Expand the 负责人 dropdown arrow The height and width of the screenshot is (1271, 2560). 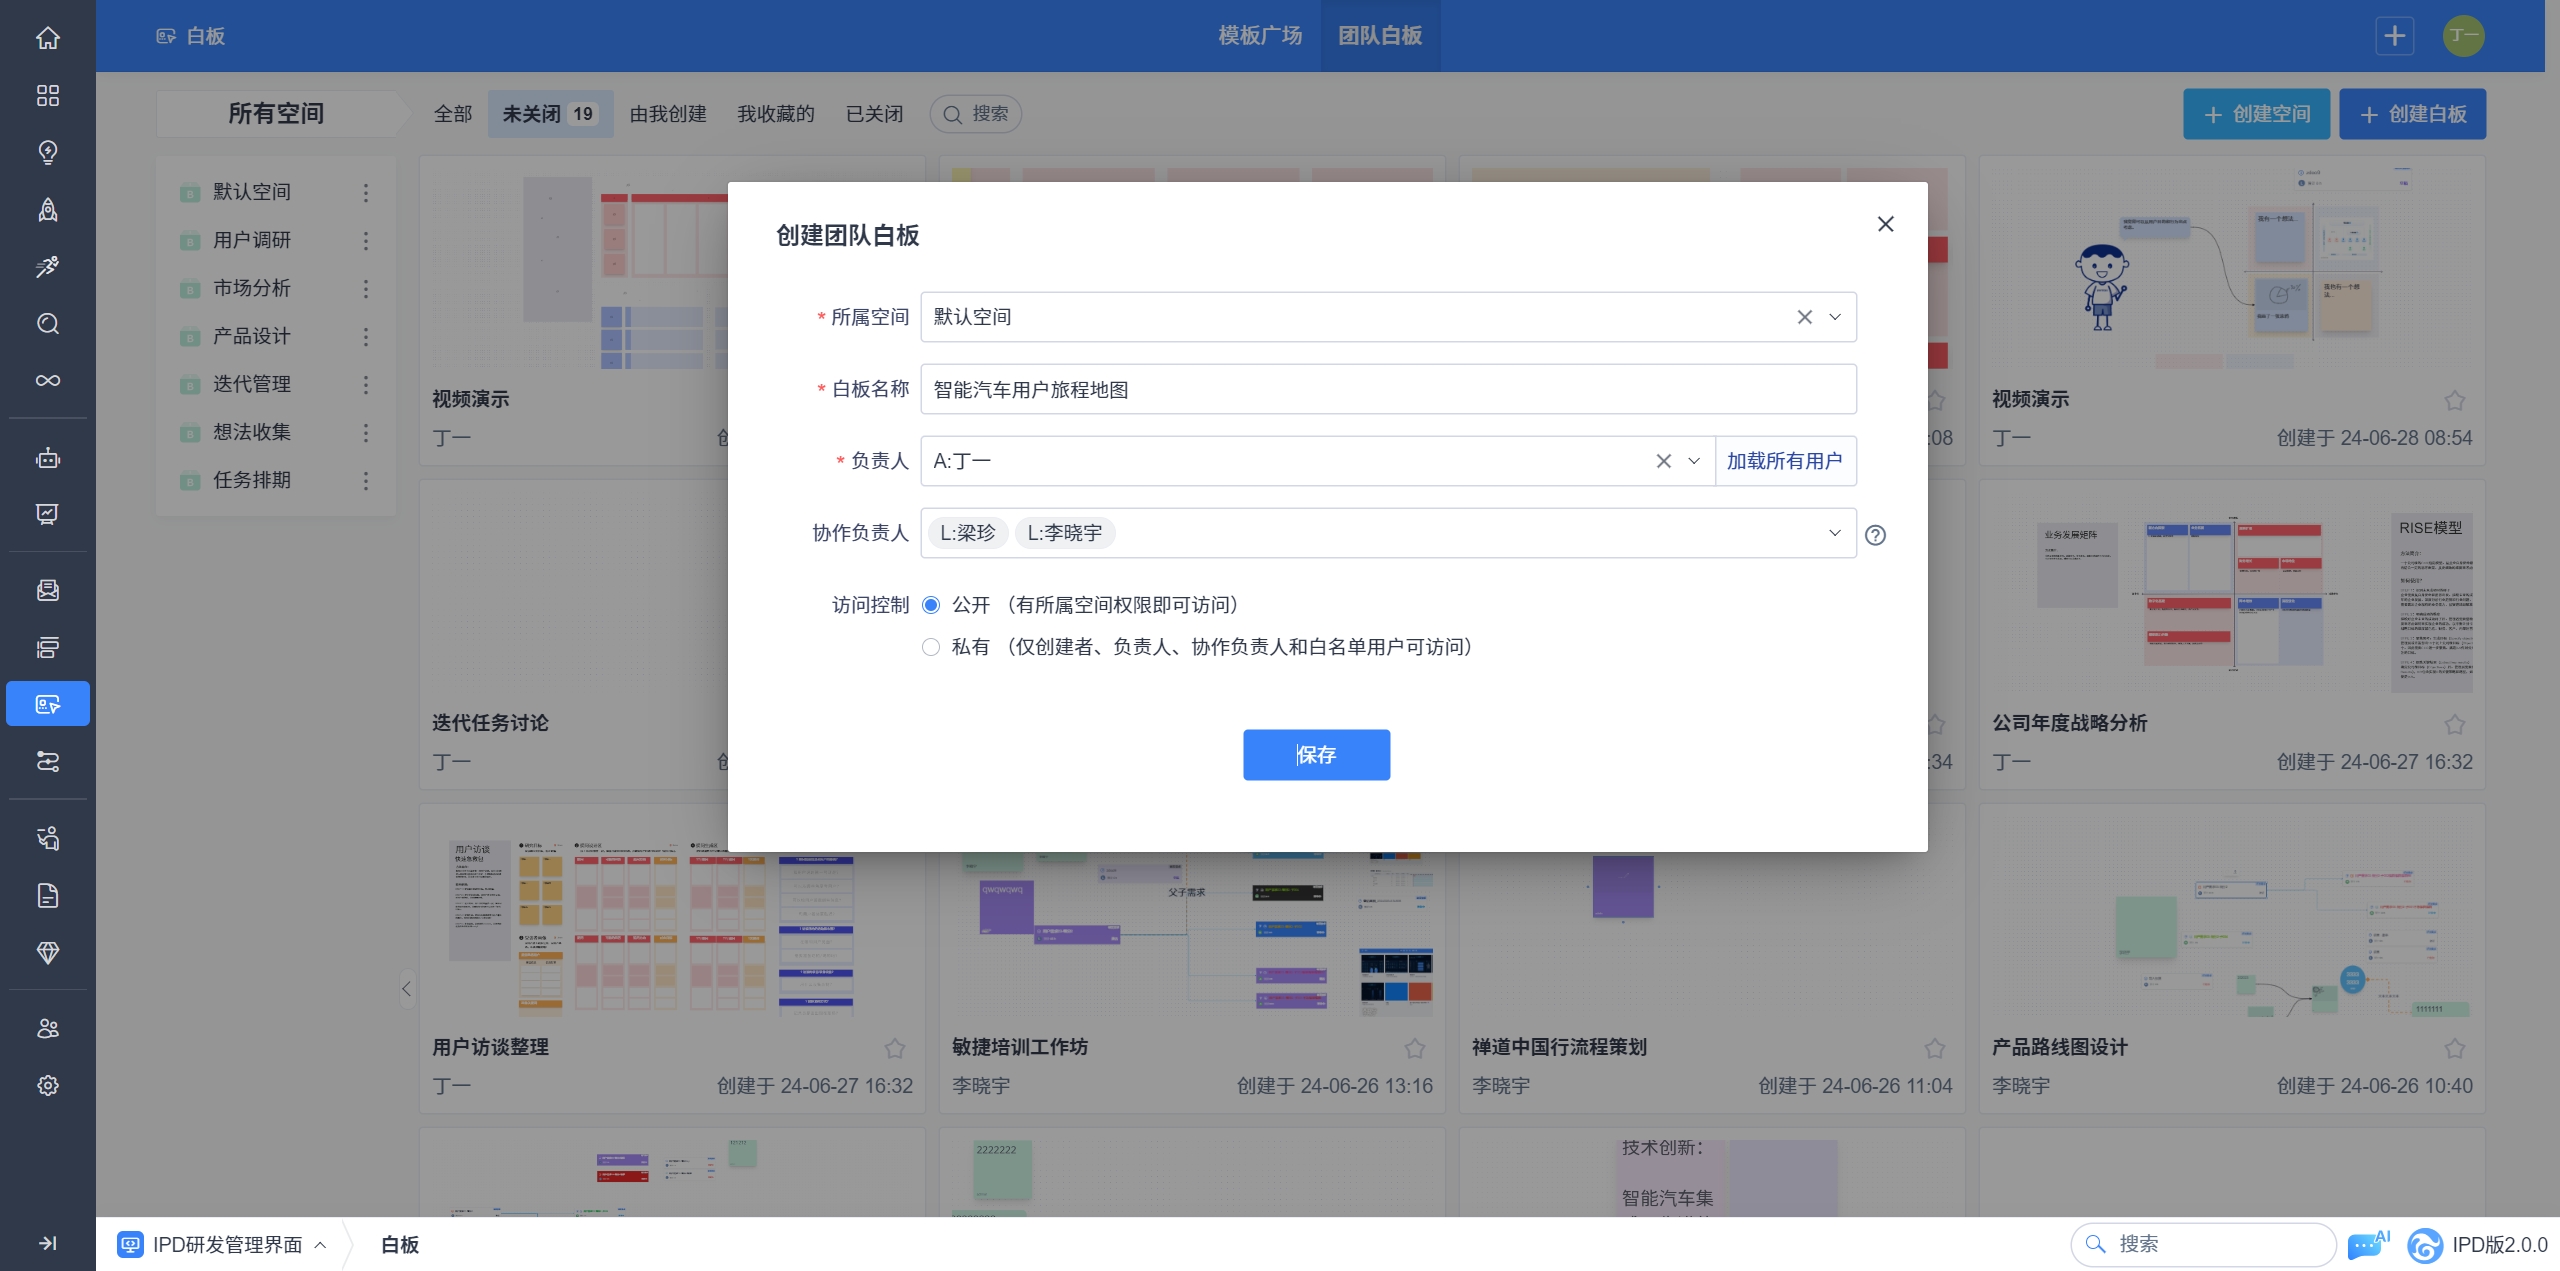point(1694,461)
